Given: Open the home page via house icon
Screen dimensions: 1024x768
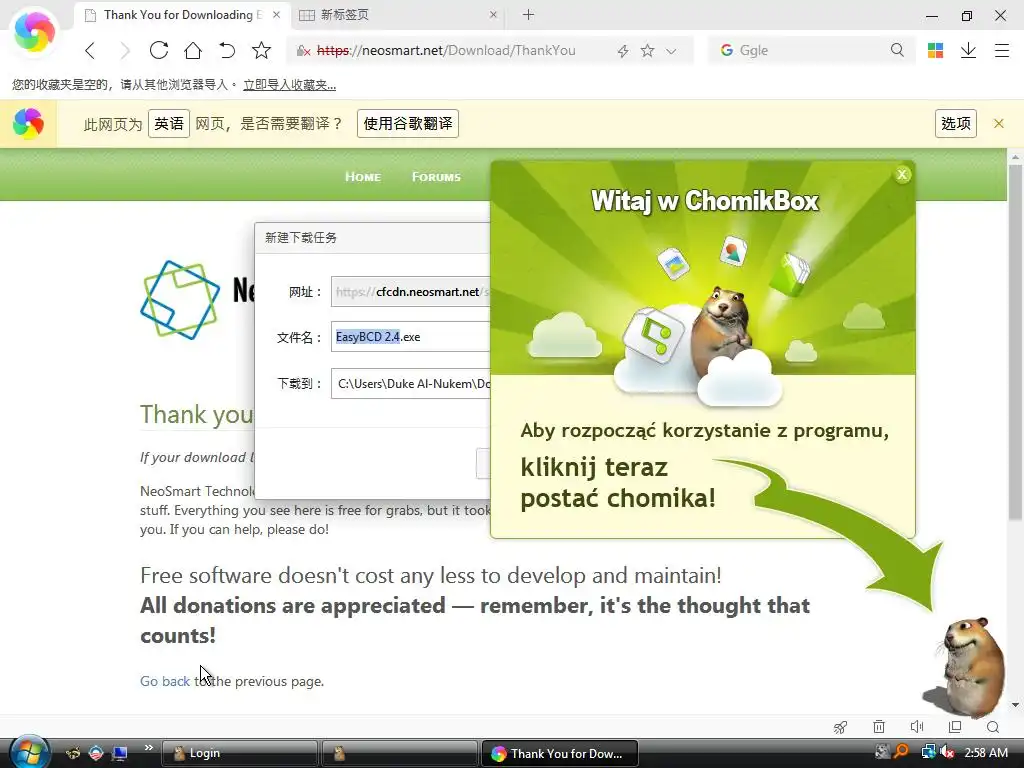Looking at the screenshot, I should 193,50.
